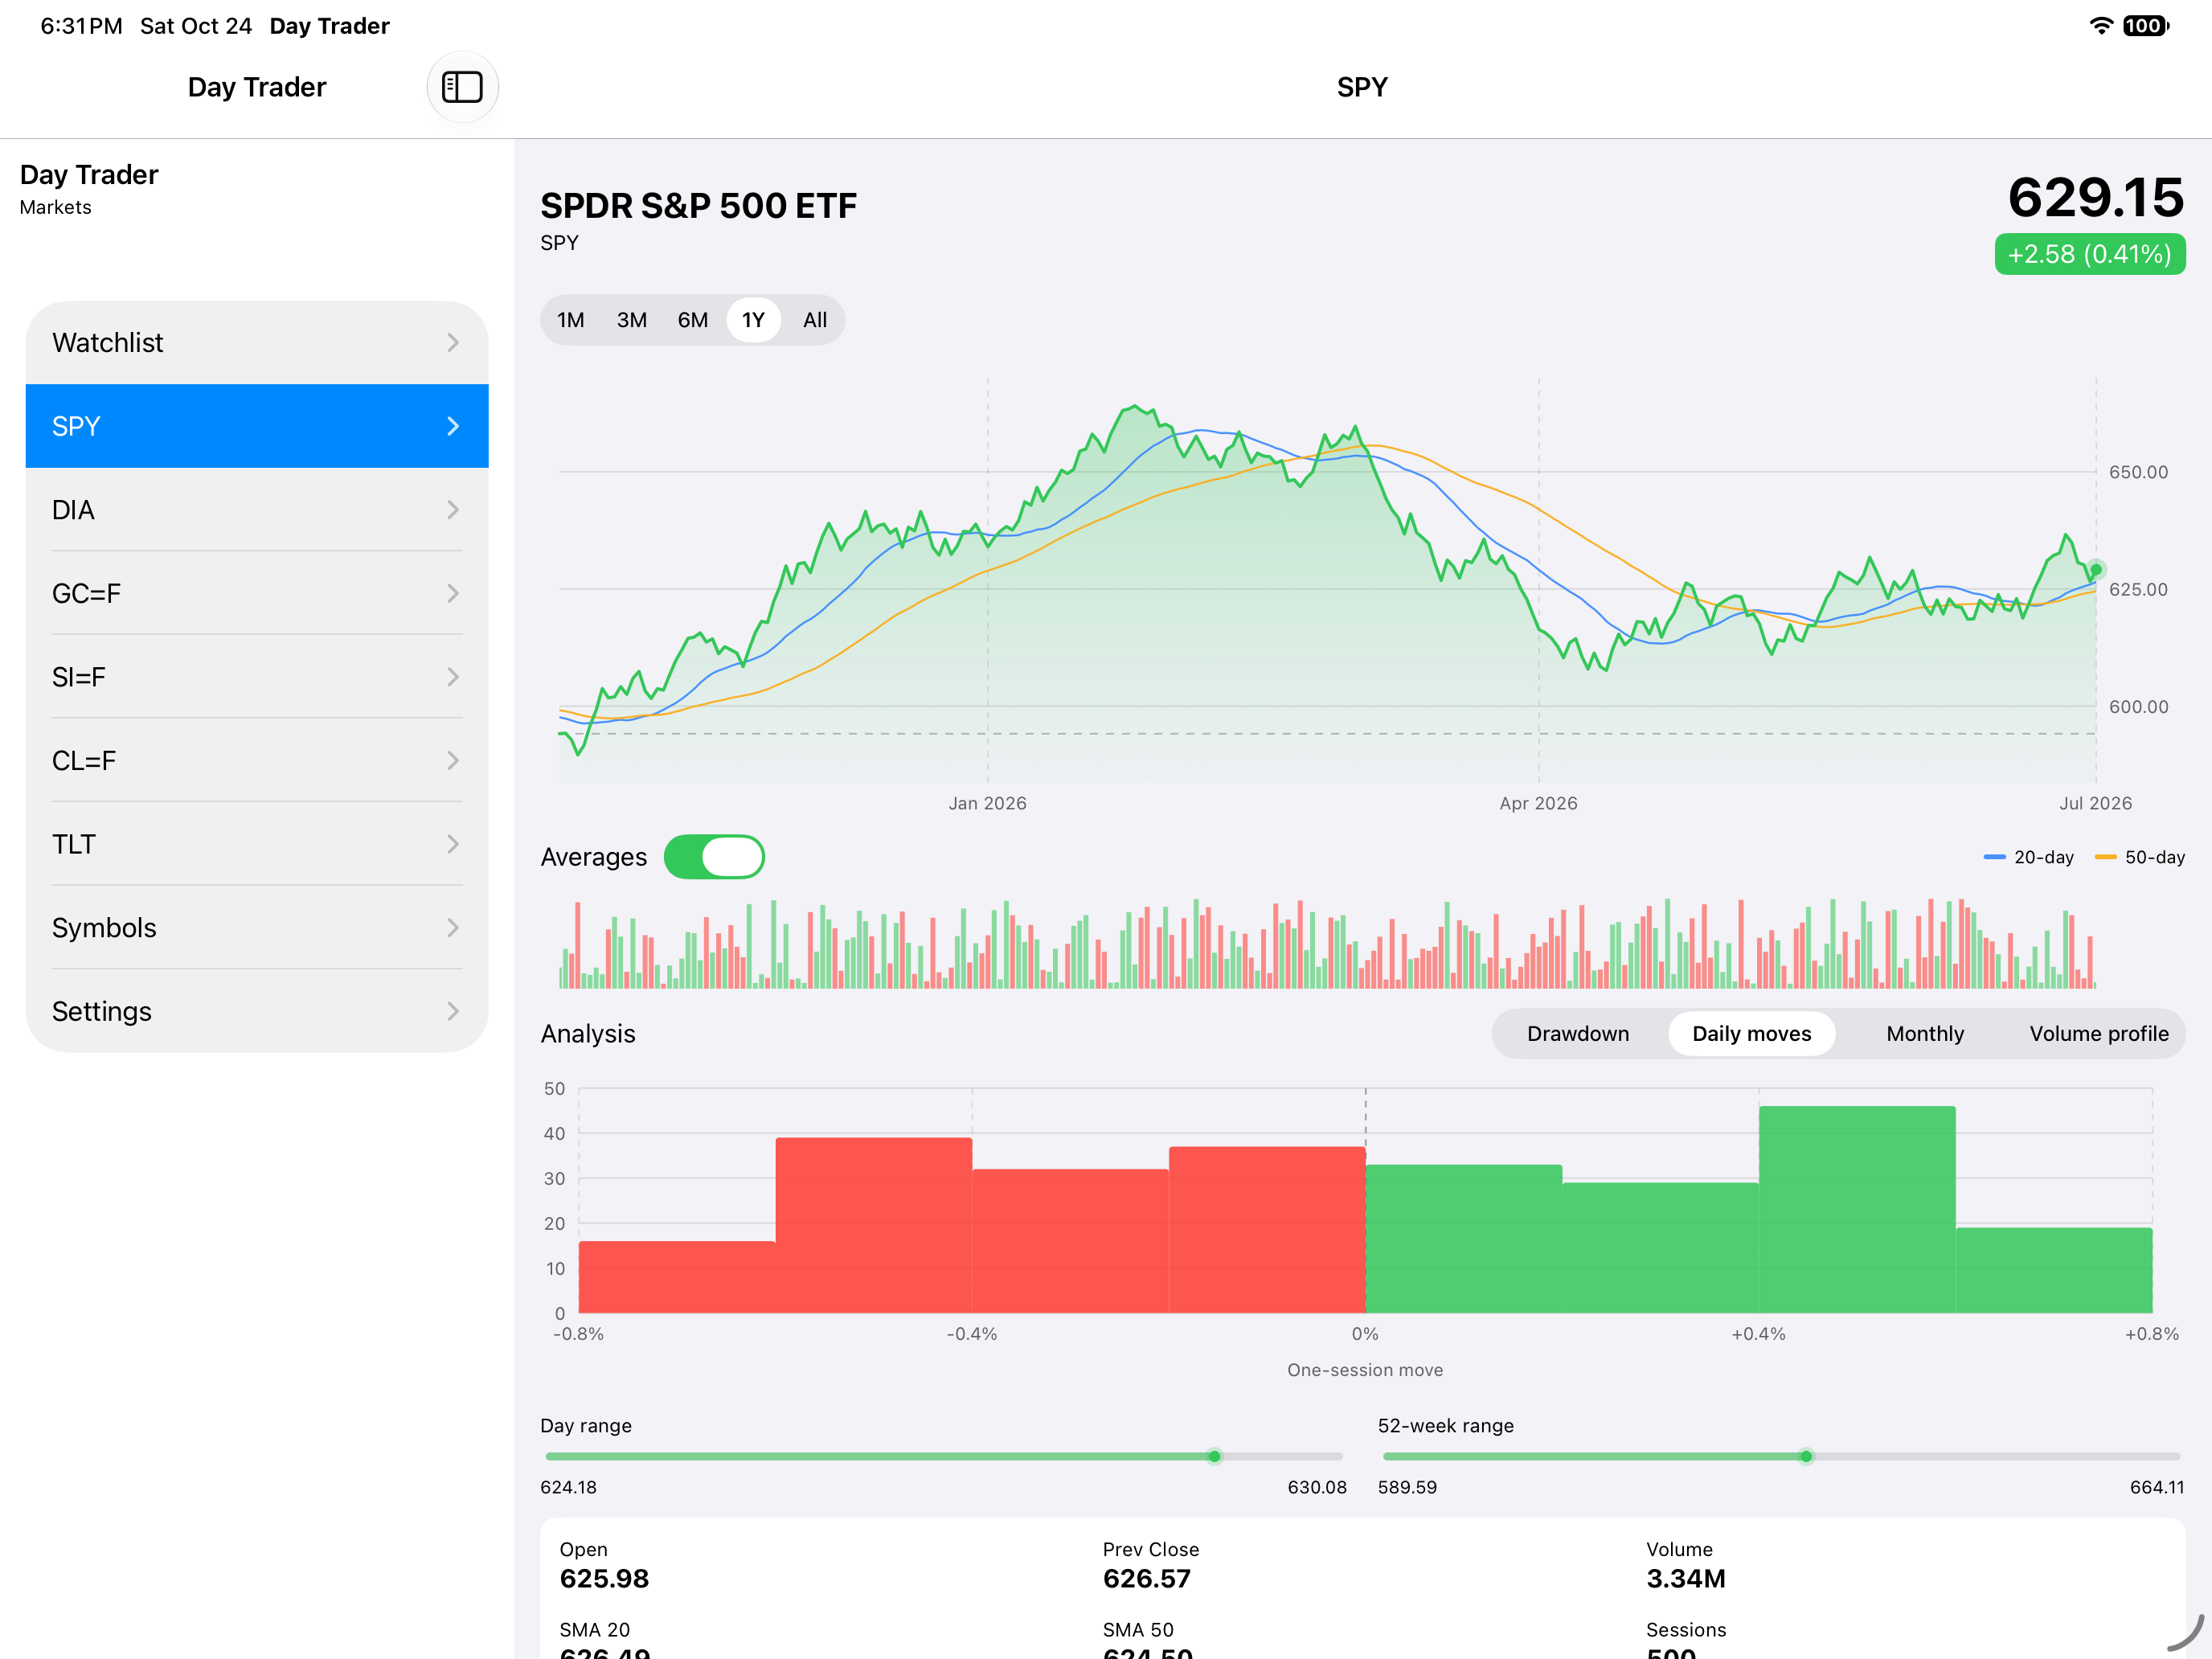Viewport: 2212px width, 1659px height.
Task: Click the +2.58 (0.41%) change badge
Action: (2090, 254)
